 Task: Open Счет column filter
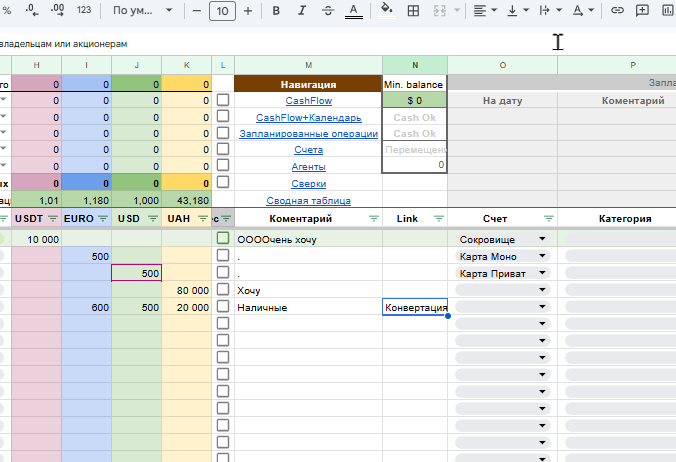click(549, 219)
